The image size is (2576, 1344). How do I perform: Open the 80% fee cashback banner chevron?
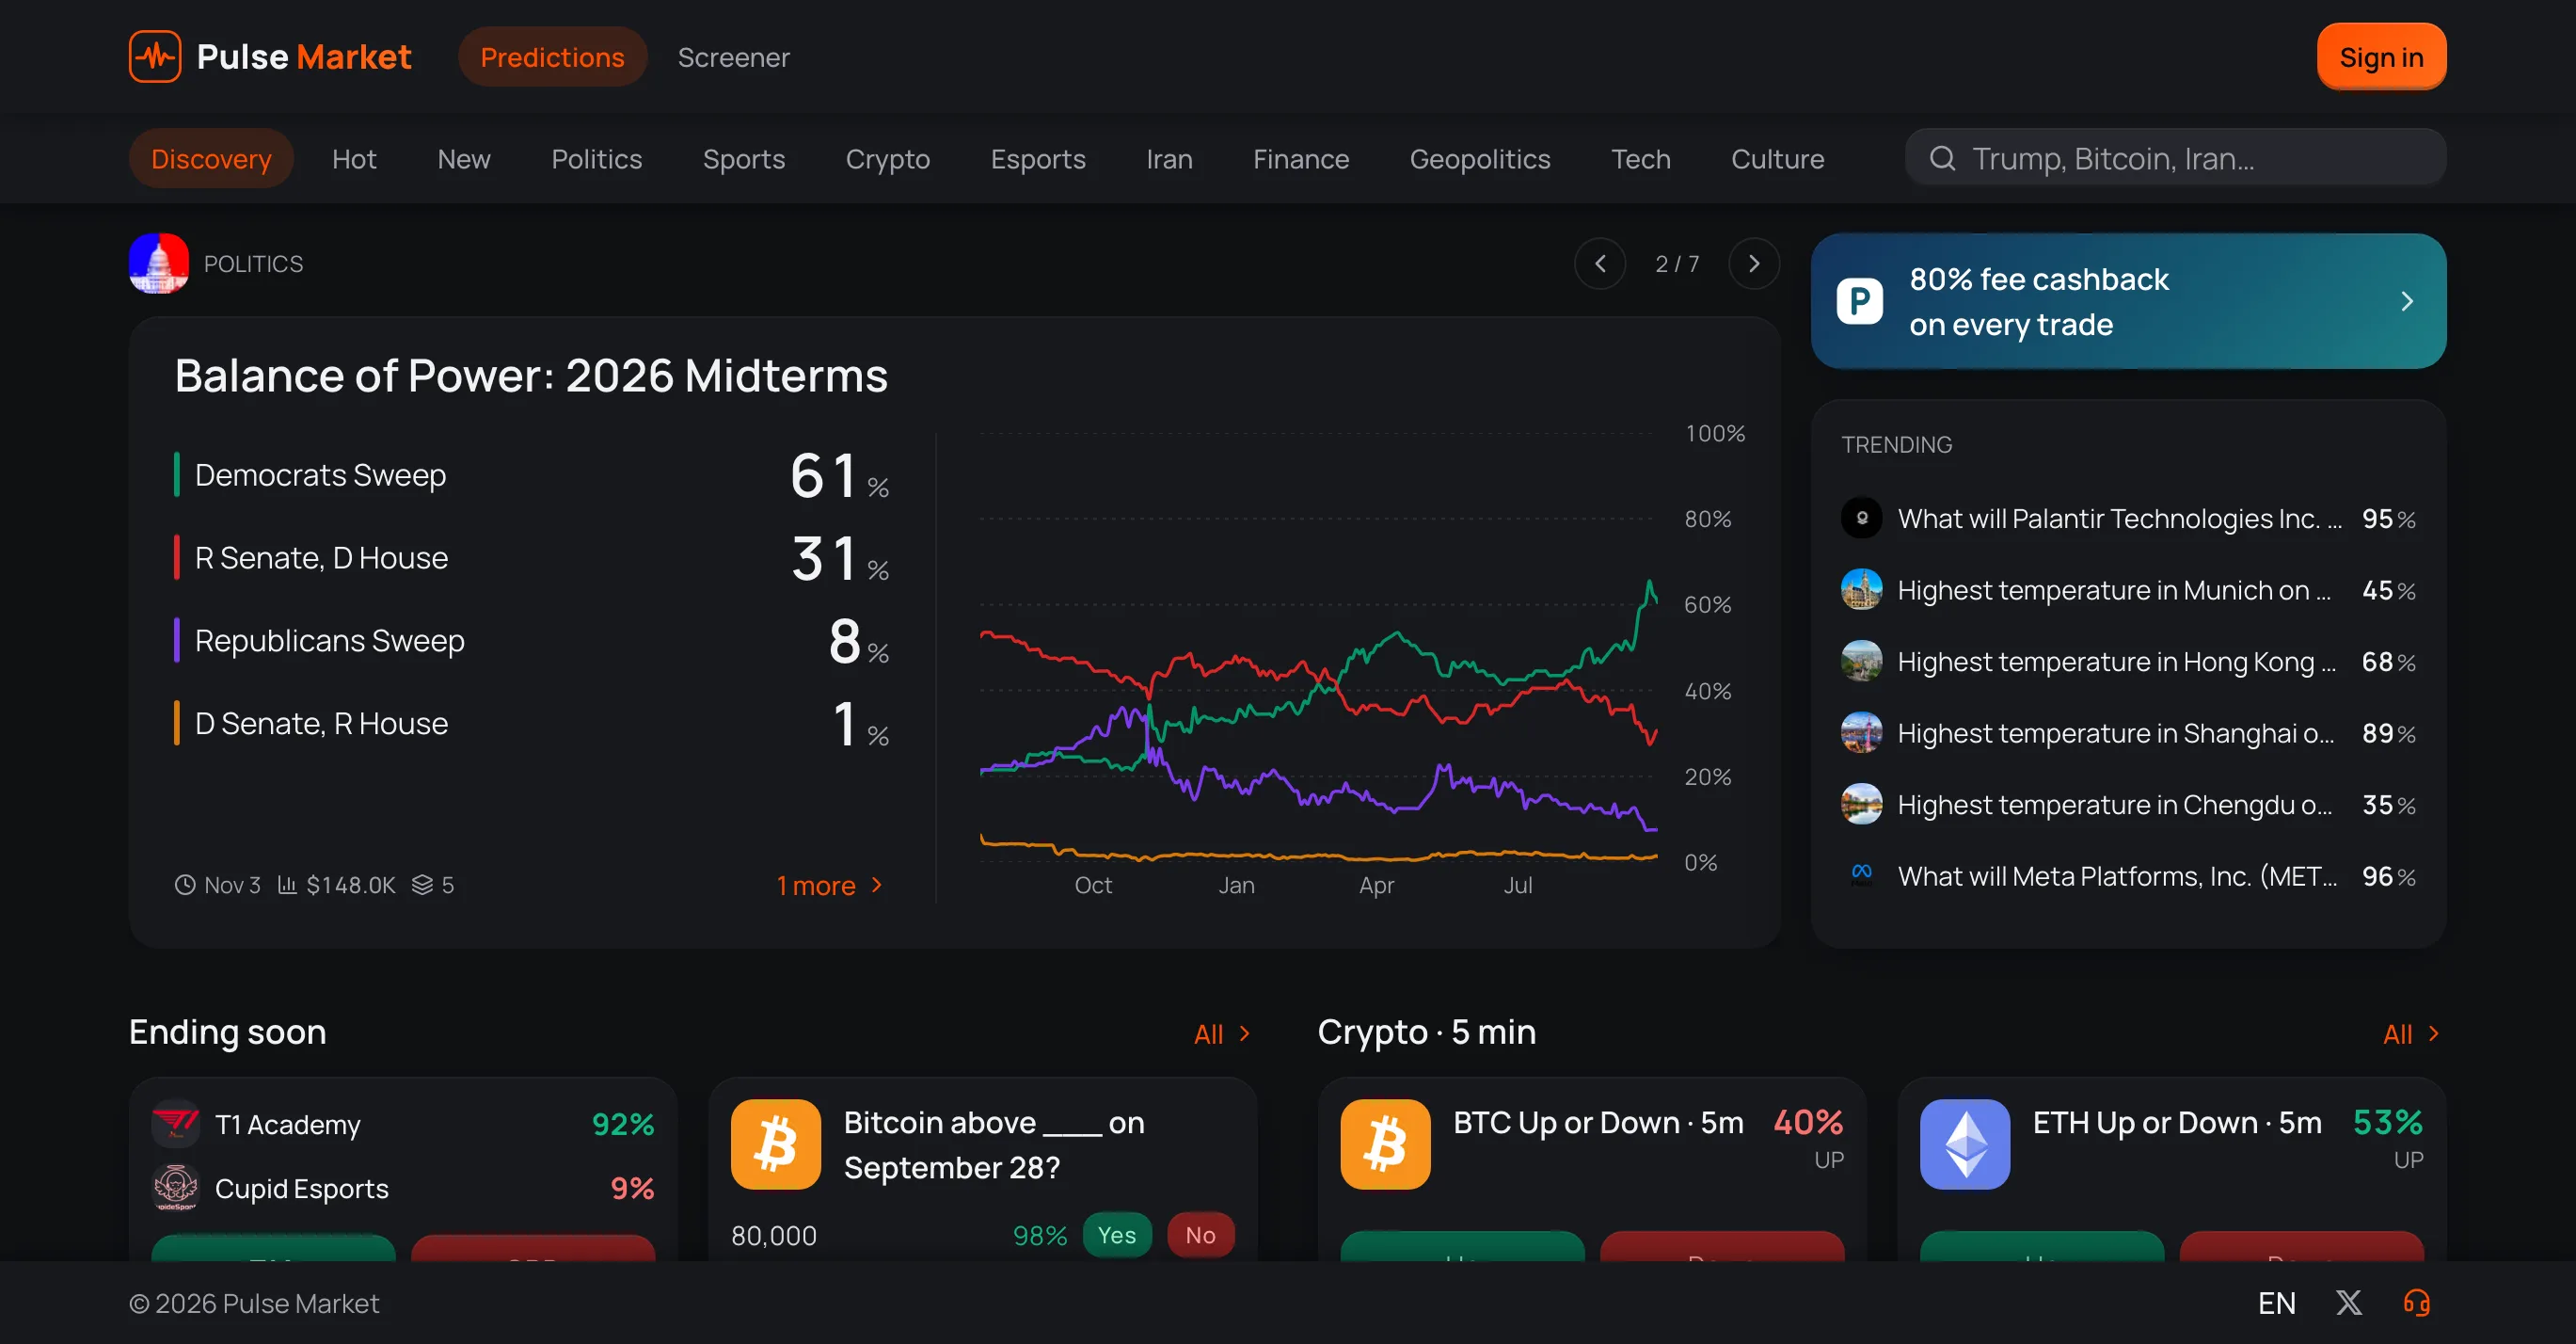click(2407, 301)
